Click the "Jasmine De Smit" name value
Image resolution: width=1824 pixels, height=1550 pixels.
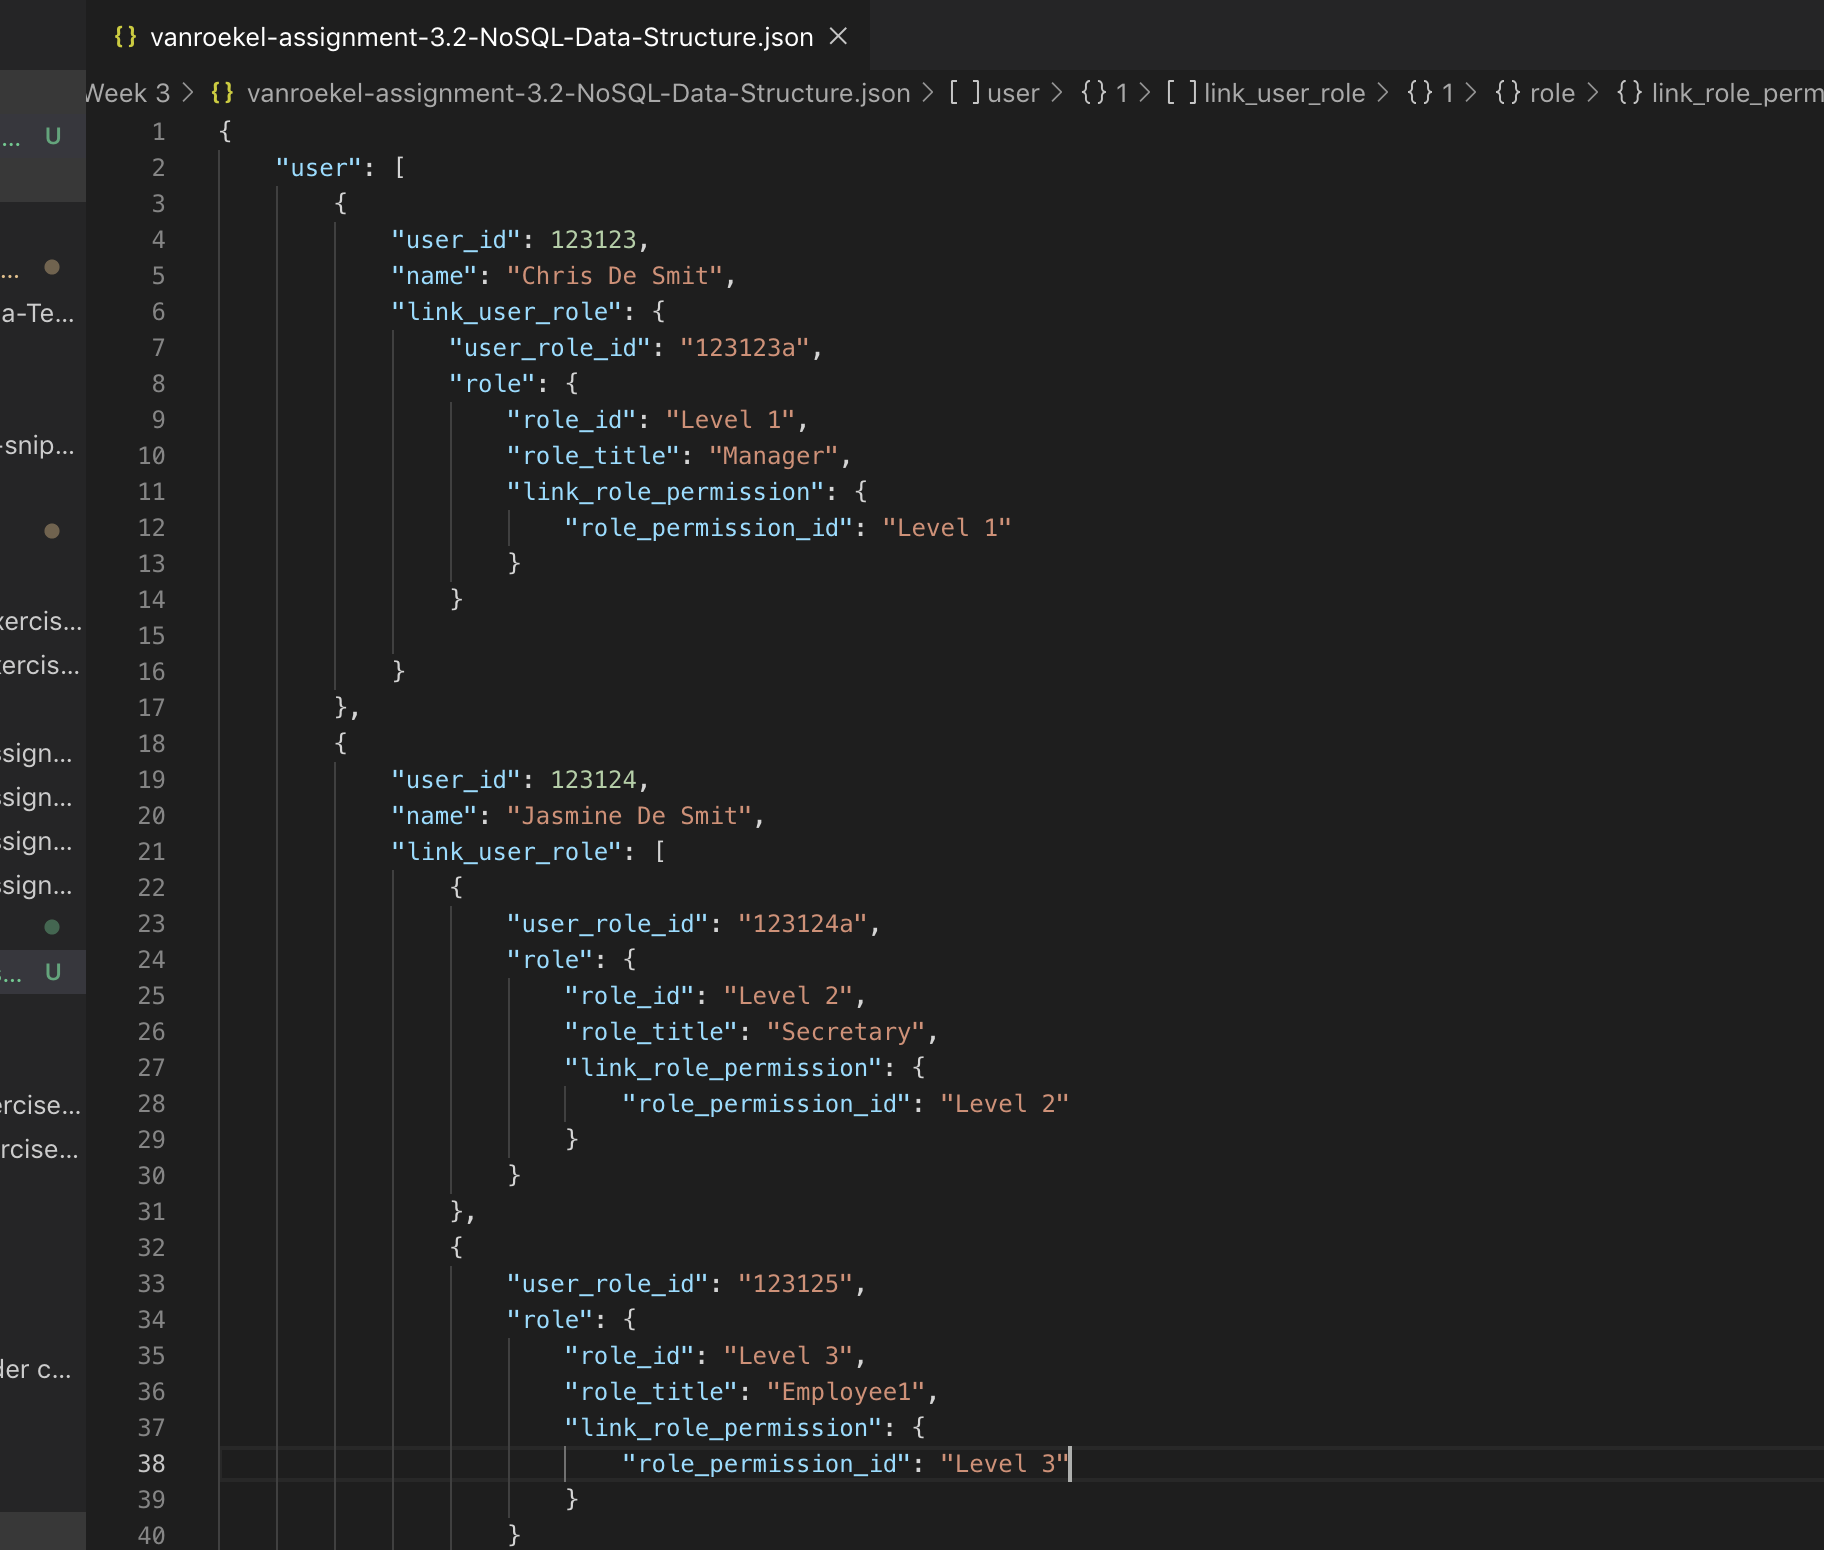tap(629, 816)
